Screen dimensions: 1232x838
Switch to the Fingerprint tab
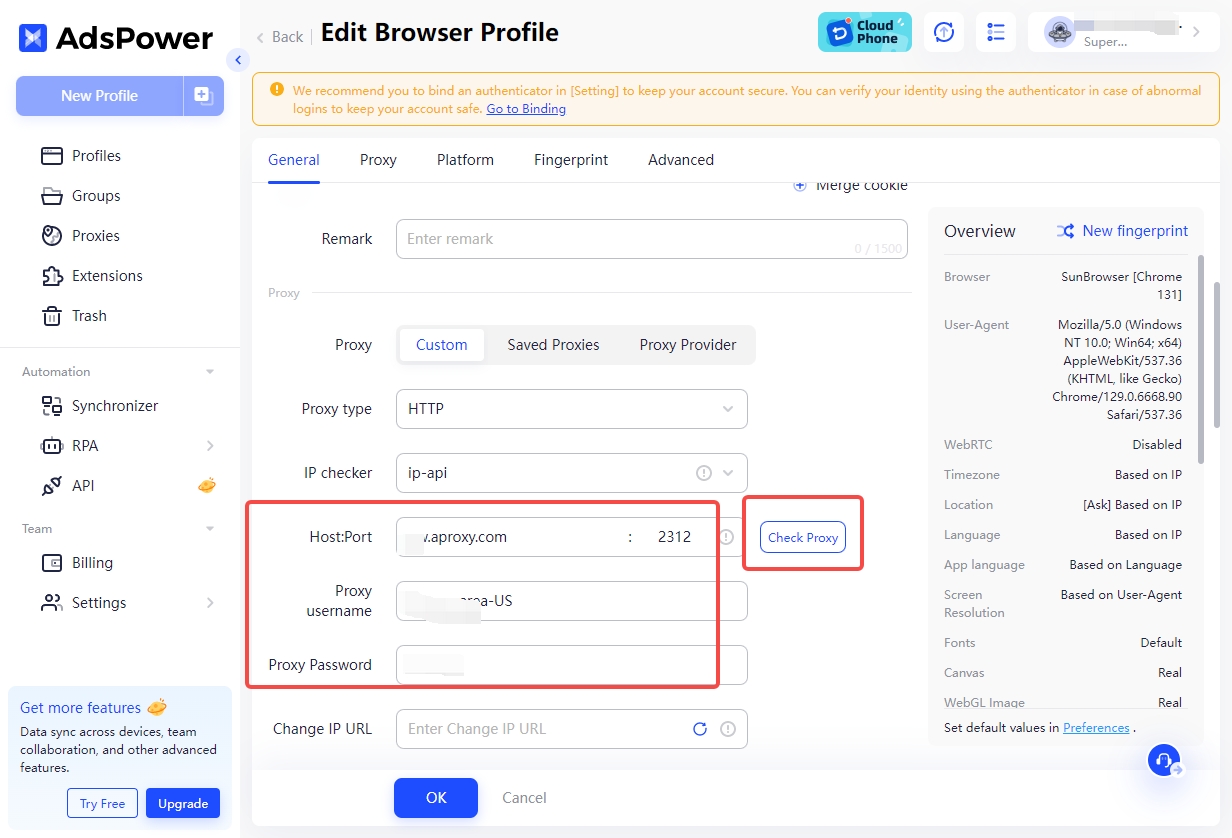pos(571,160)
